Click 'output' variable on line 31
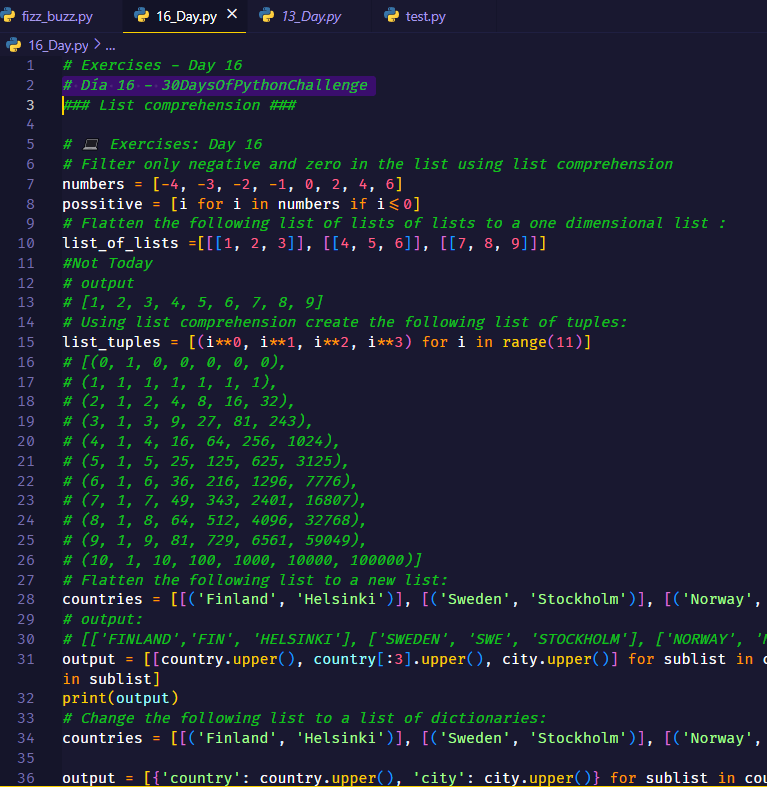Viewport: 767px width, 787px height. coord(89,659)
